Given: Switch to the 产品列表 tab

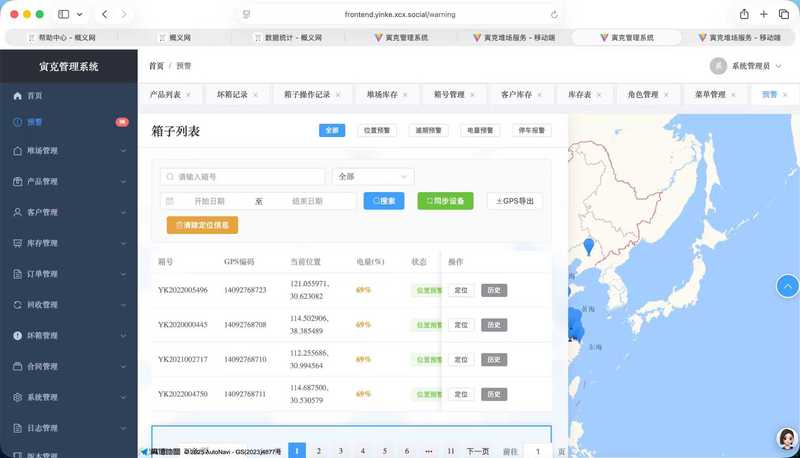Looking at the screenshot, I should click(x=165, y=95).
